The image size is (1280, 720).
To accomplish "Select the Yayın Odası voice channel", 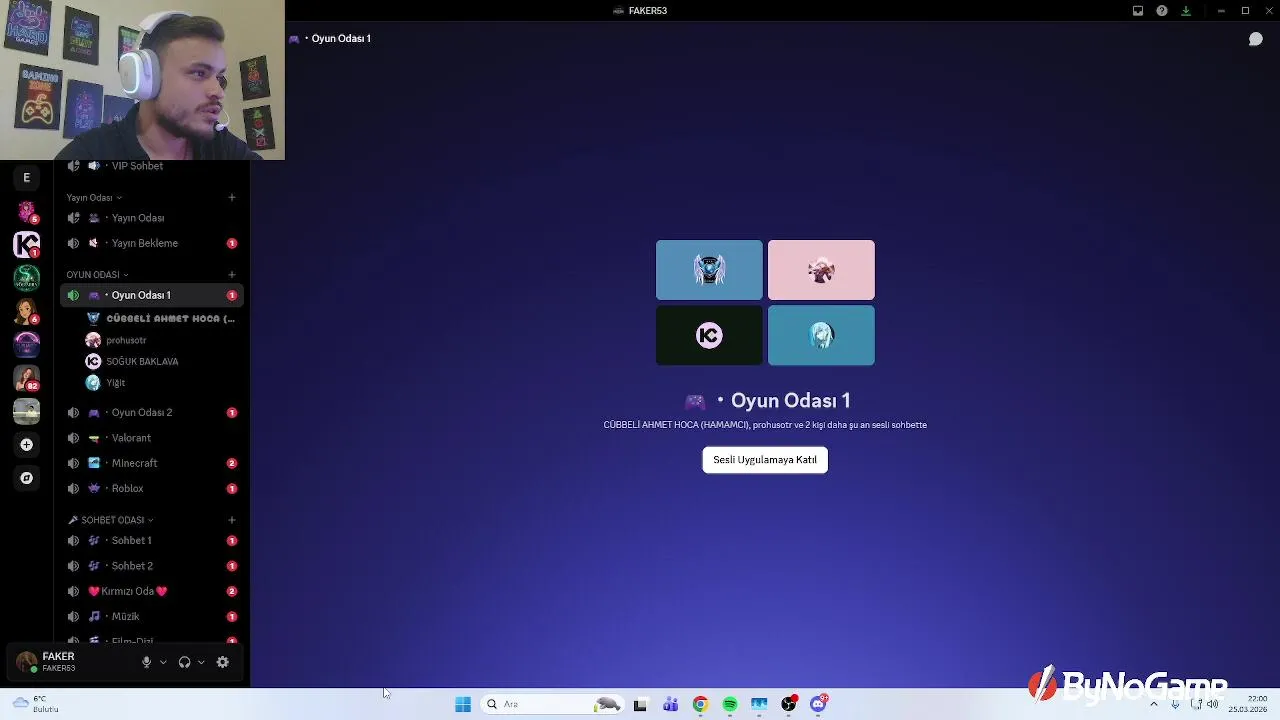I will (150, 218).
